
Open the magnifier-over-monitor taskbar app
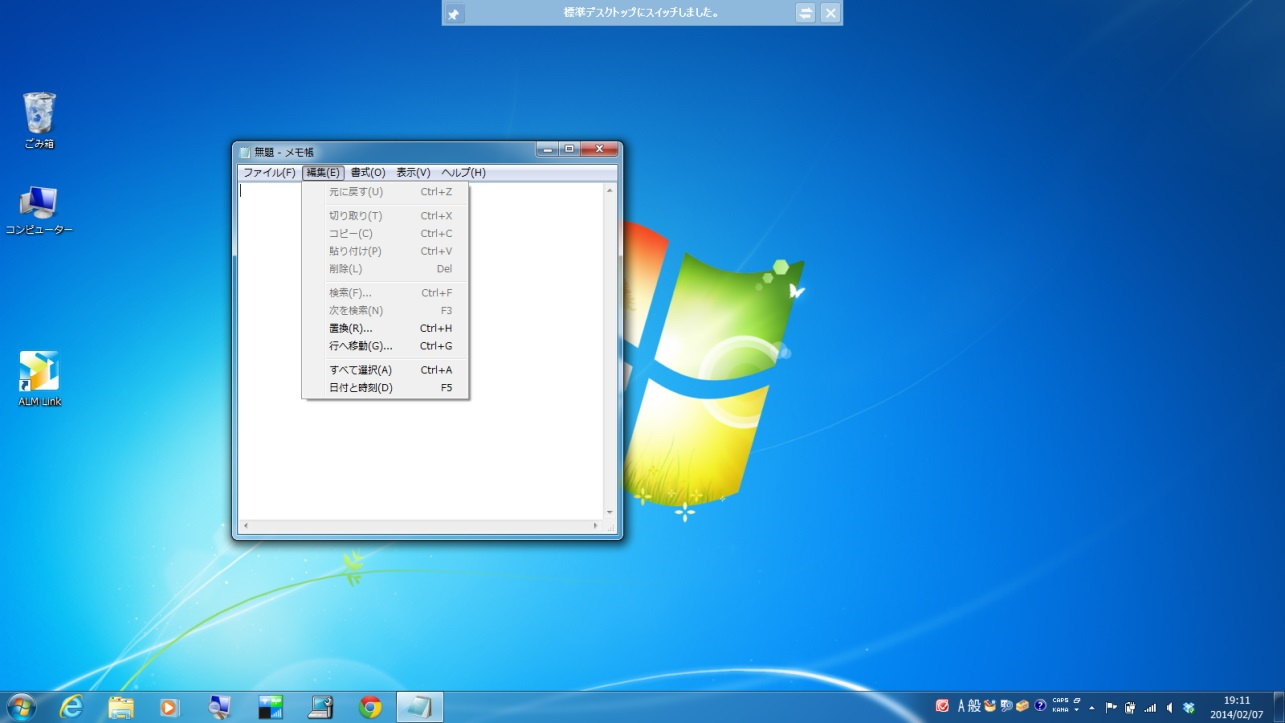pos(220,707)
